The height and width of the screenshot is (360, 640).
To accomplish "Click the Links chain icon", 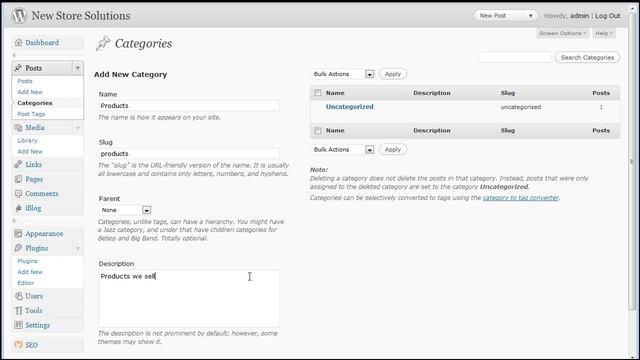I will pyautogui.click(x=18, y=164).
